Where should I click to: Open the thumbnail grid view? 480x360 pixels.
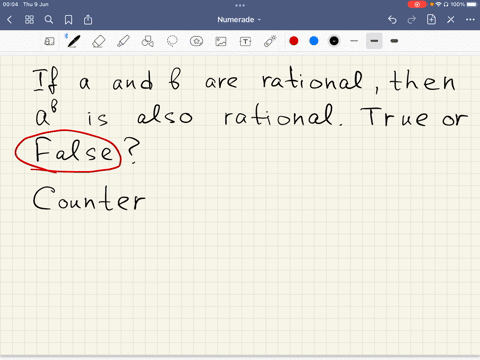(29, 20)
